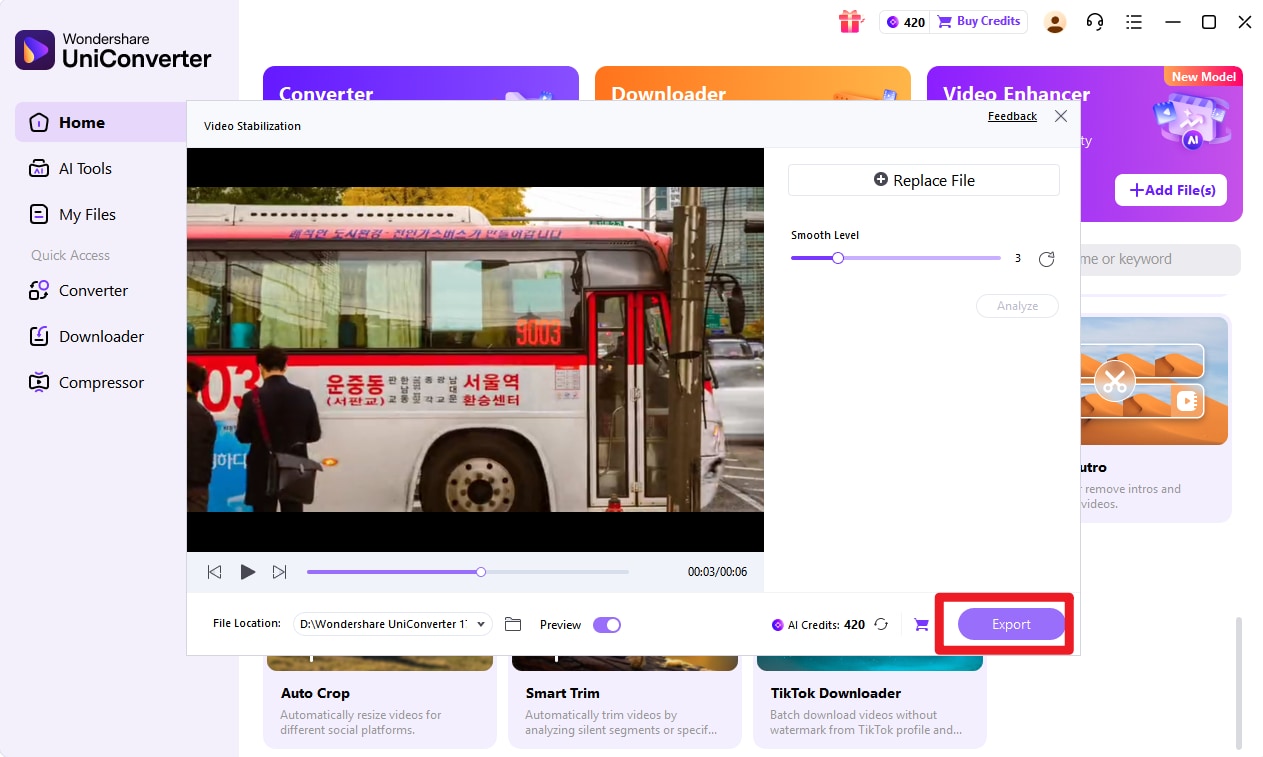Click the Buy Credits button
The width and height of the screenshot is (1263, 757).
979,21
